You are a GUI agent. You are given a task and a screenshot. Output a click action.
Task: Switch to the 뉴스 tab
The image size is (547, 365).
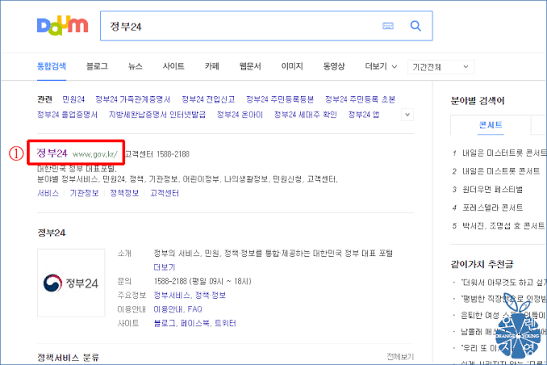(135, 66)
